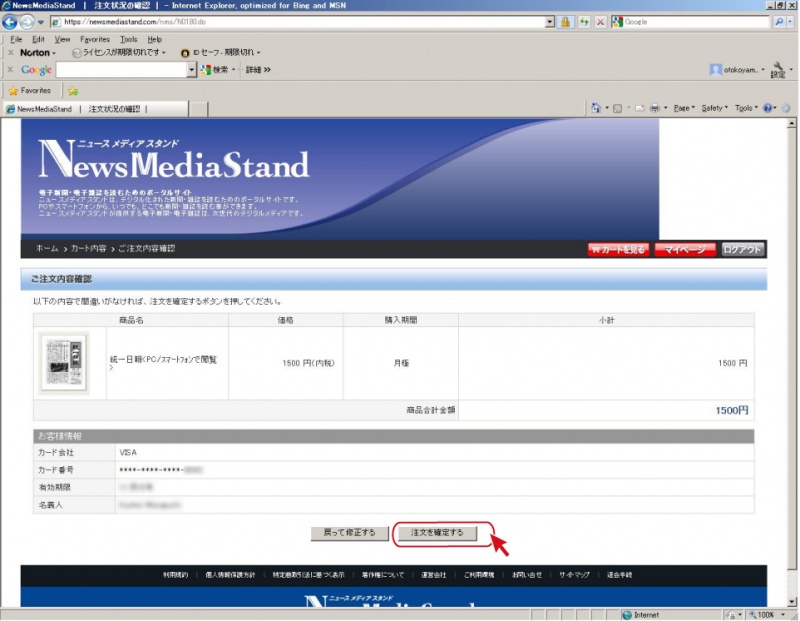
Task: Open the Norton dropdown menu
Action: click(x=37, y=53)
